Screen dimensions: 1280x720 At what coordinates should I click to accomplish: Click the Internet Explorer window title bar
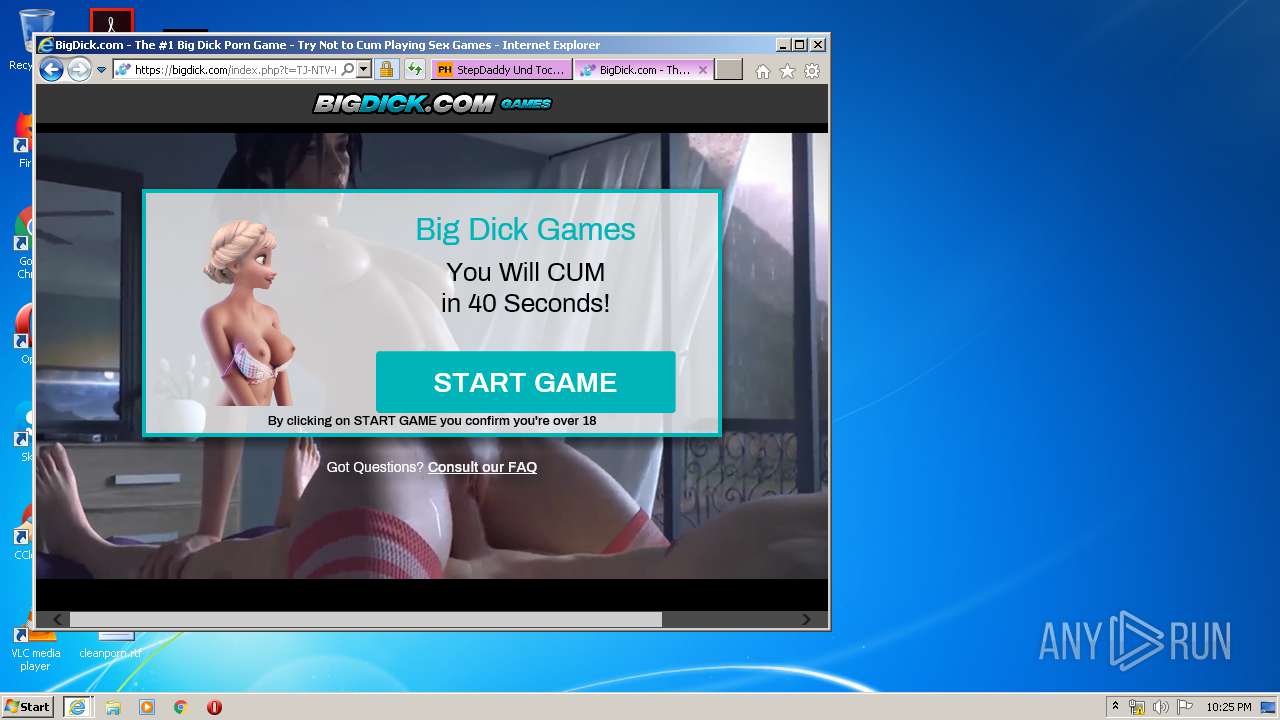(x=405, y=45)
